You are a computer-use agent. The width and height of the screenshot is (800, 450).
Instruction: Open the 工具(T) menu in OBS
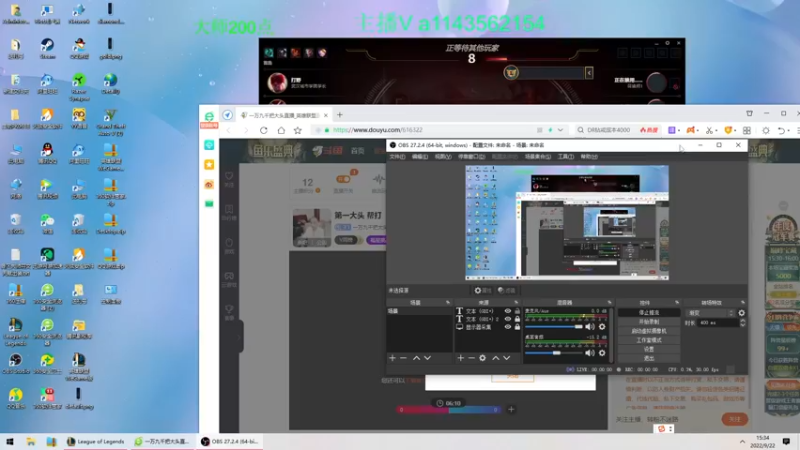pos(565,157)
